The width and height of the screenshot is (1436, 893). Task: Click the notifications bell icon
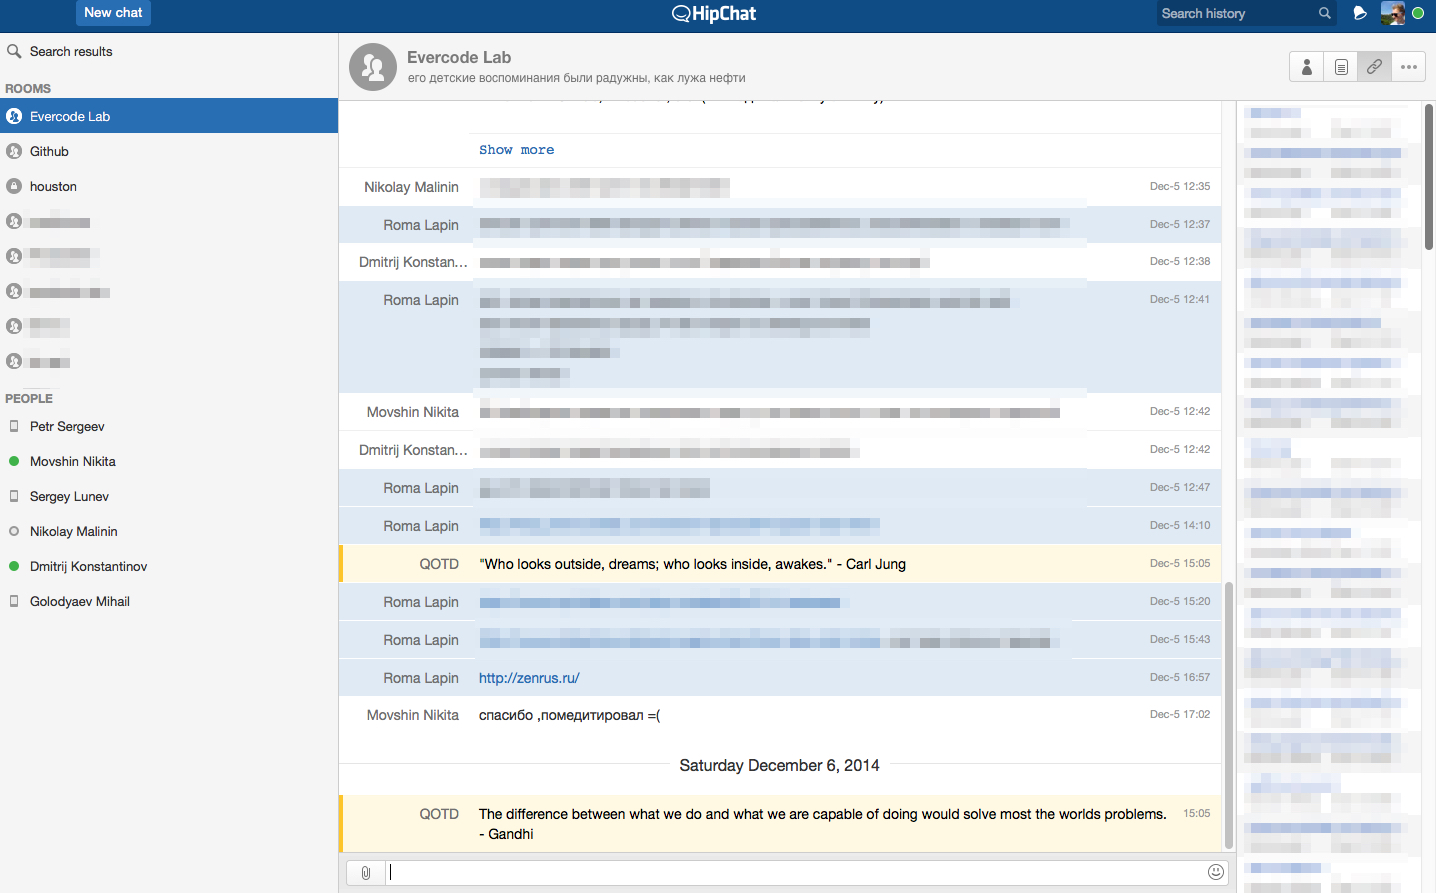pos(1360,13)
